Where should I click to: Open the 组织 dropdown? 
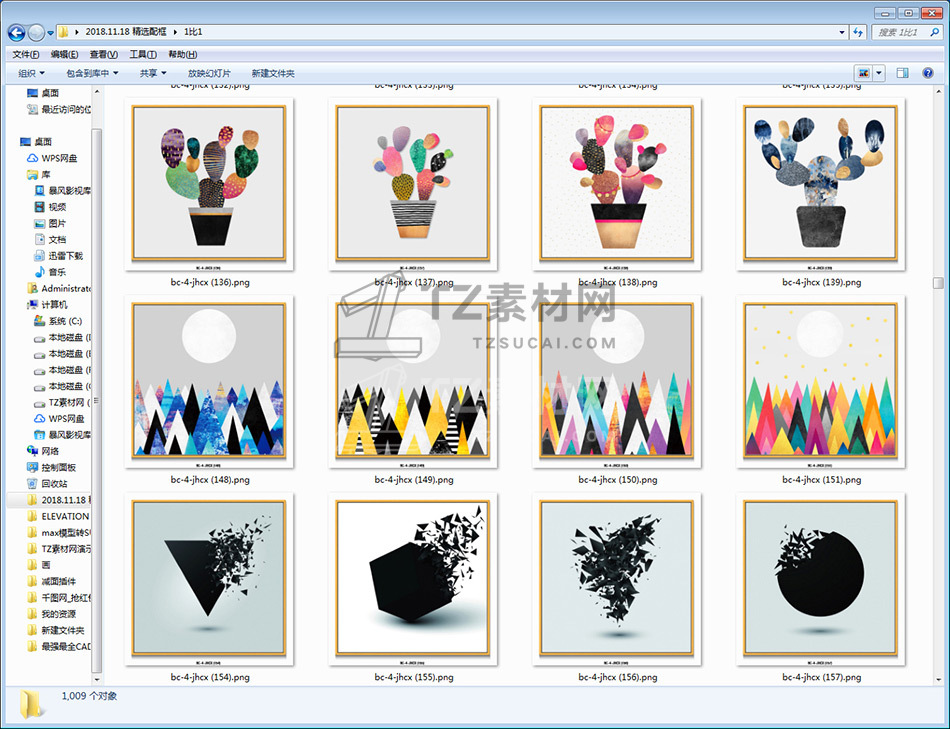click(x=32, y=73)
